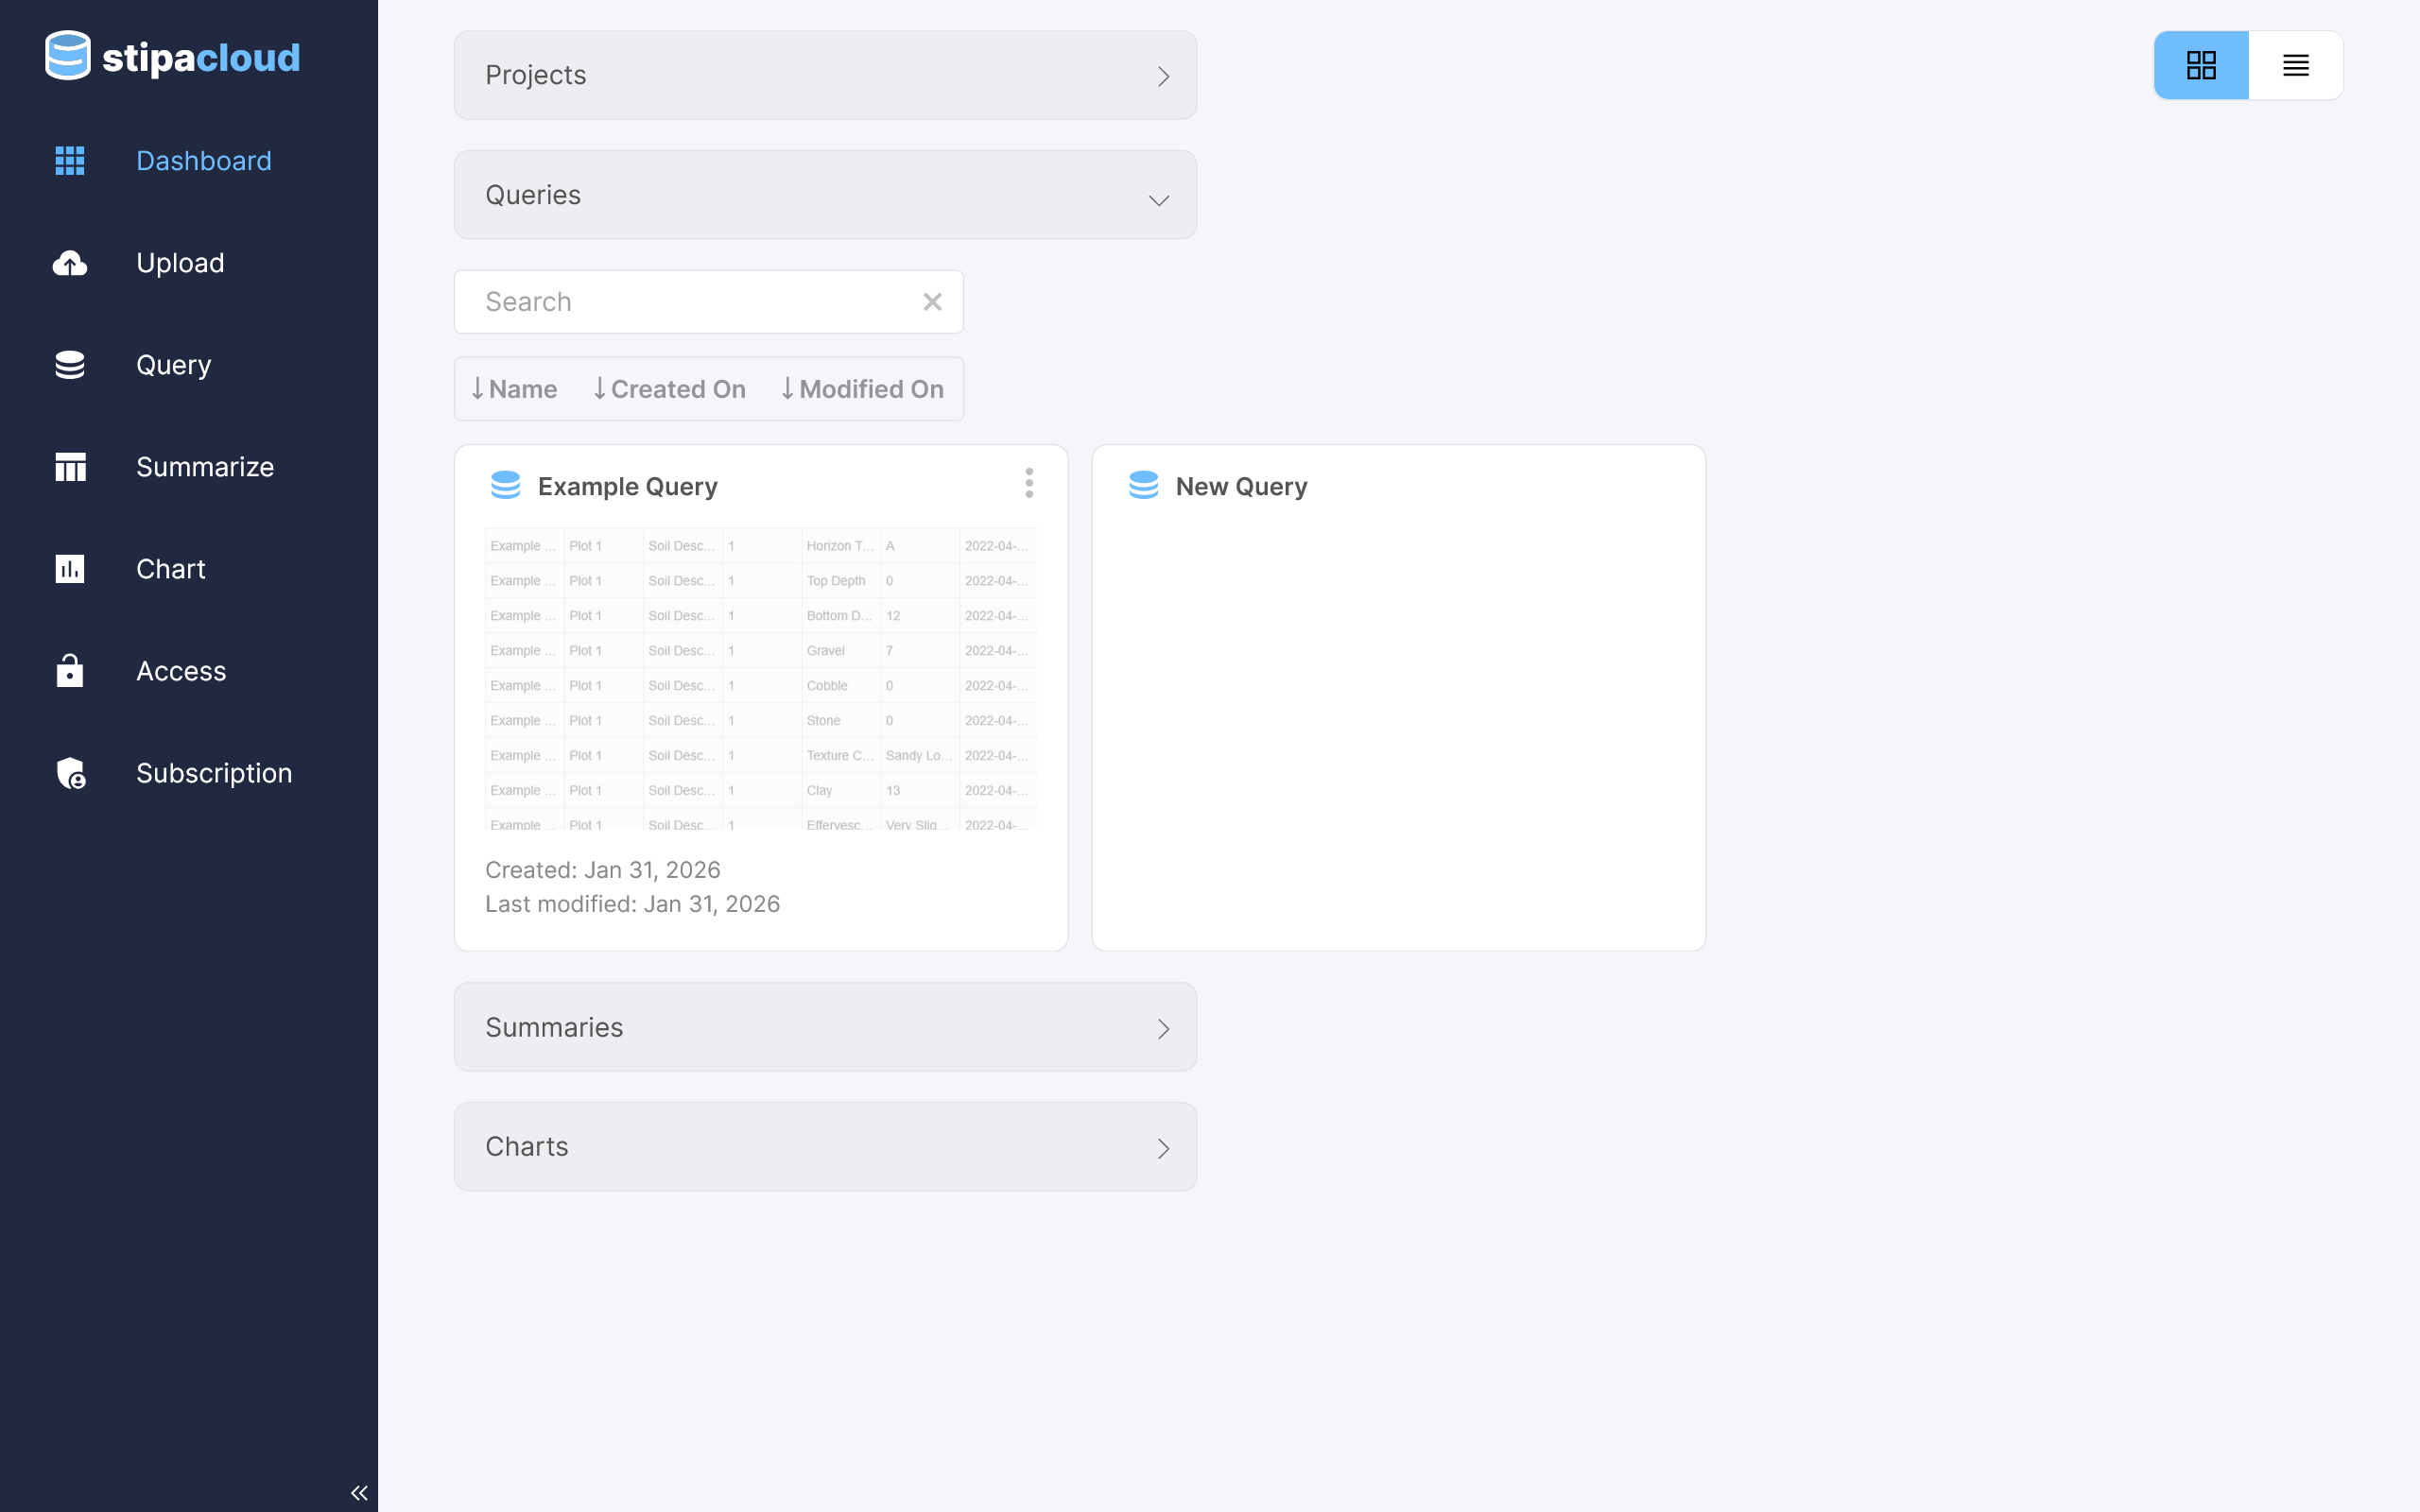The height and width of the screenshot is (1512, 2420).
Task: Click the Access lock icon
Action: [70, 671]
